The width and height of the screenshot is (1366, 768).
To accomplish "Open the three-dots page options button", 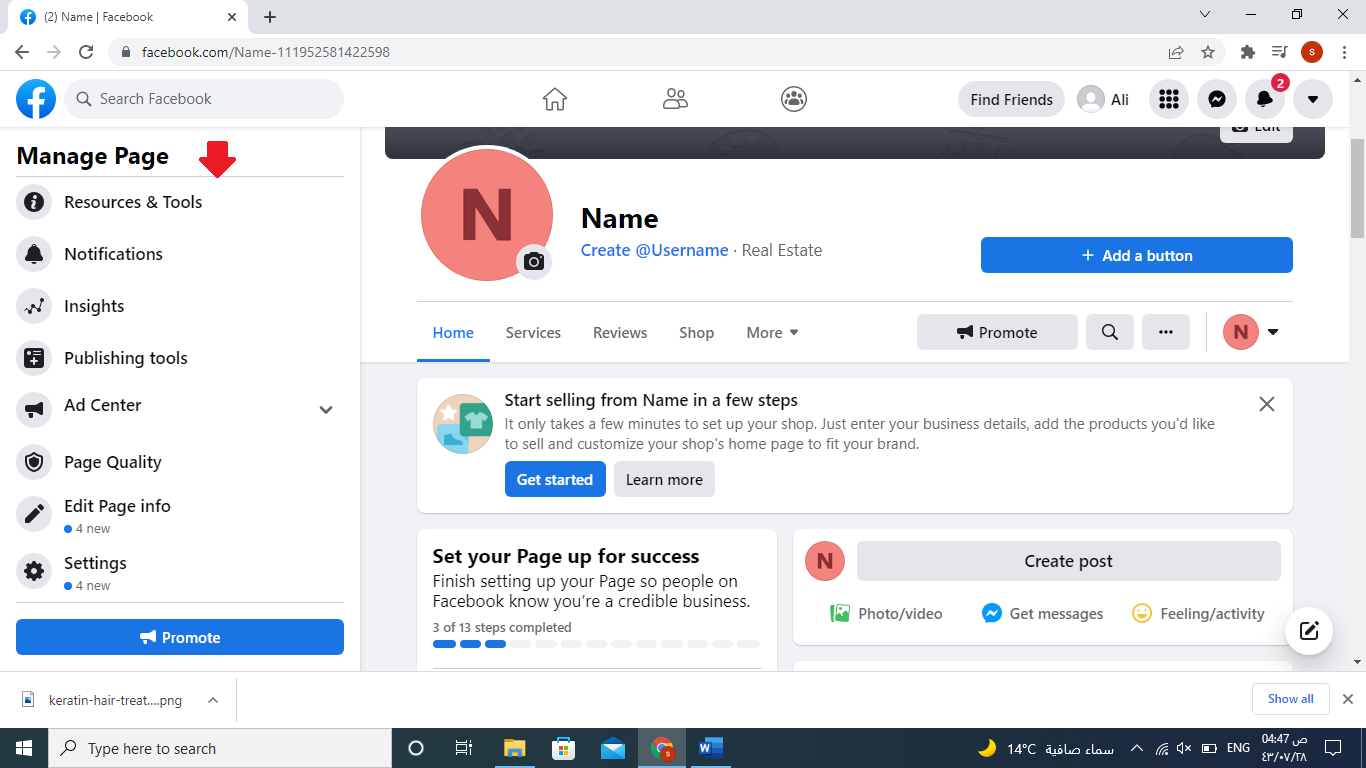I will [x=1166, y=332].
